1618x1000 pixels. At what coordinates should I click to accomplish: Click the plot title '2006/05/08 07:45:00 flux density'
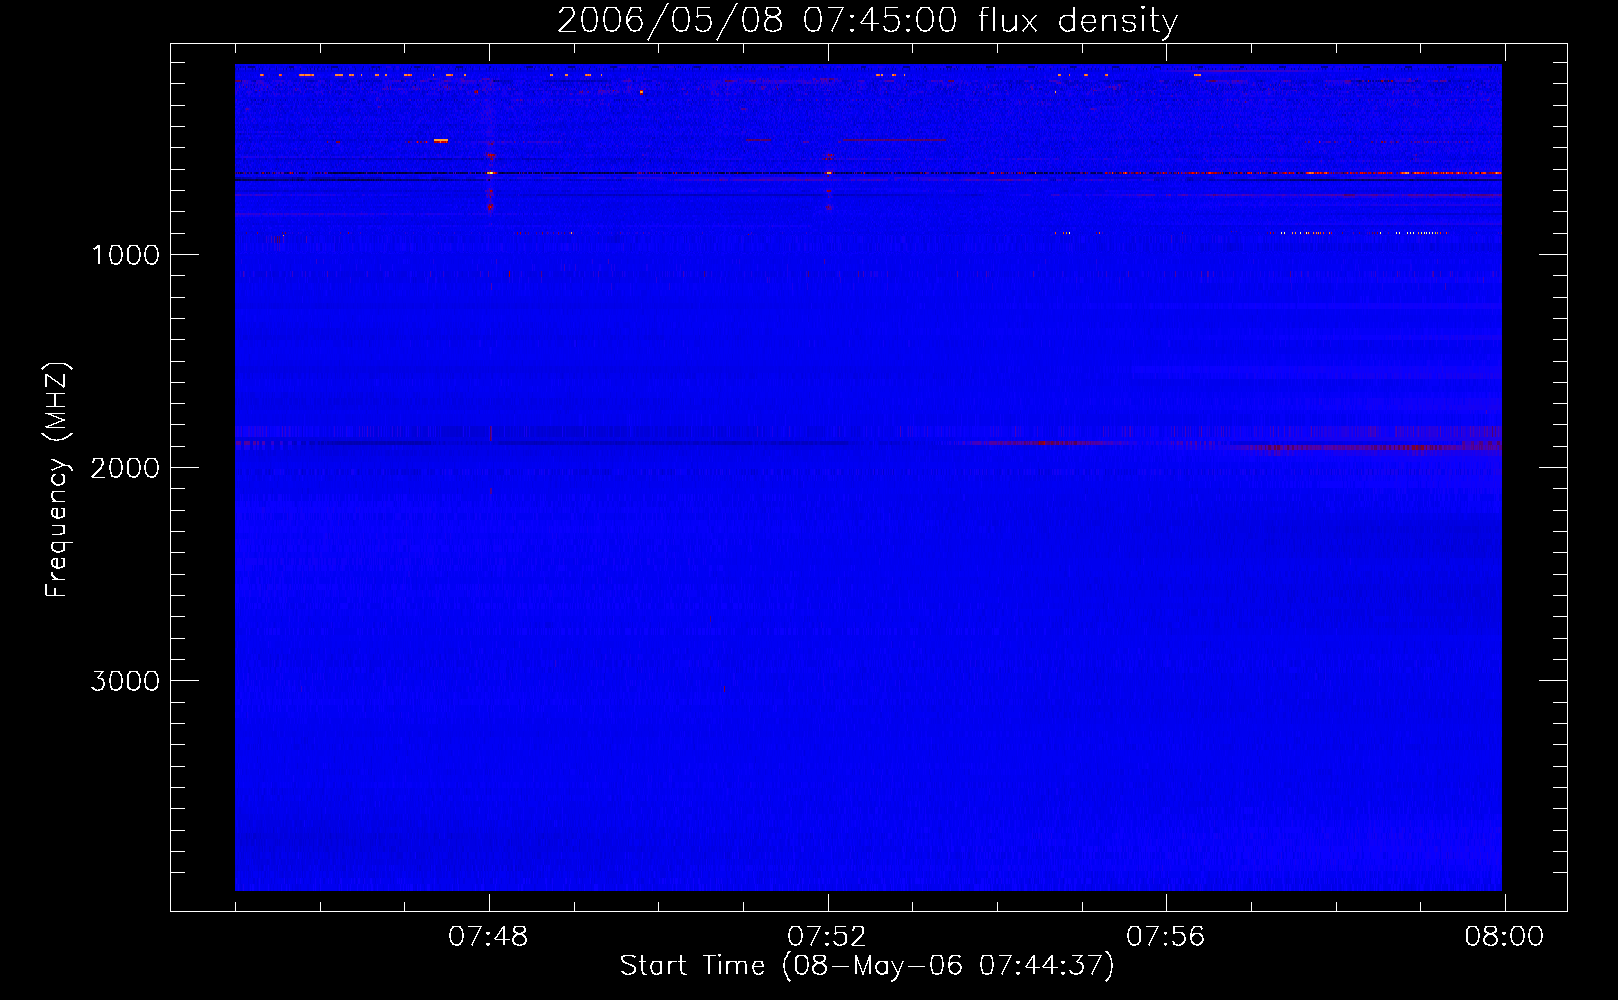(x=867, y=21)
